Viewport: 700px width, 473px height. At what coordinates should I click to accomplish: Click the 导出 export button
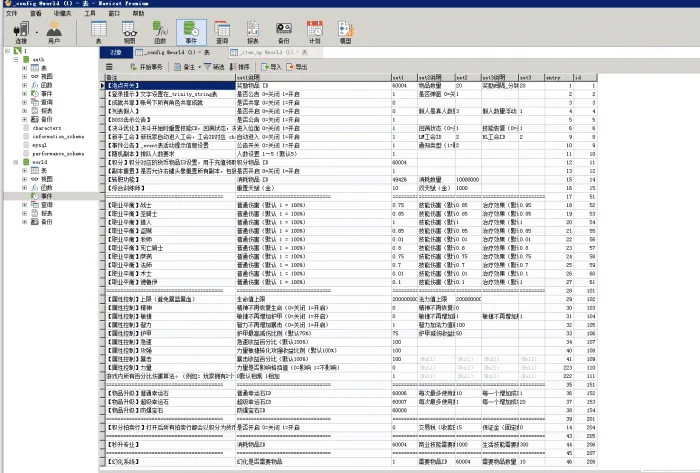click(x=297, y=67)
